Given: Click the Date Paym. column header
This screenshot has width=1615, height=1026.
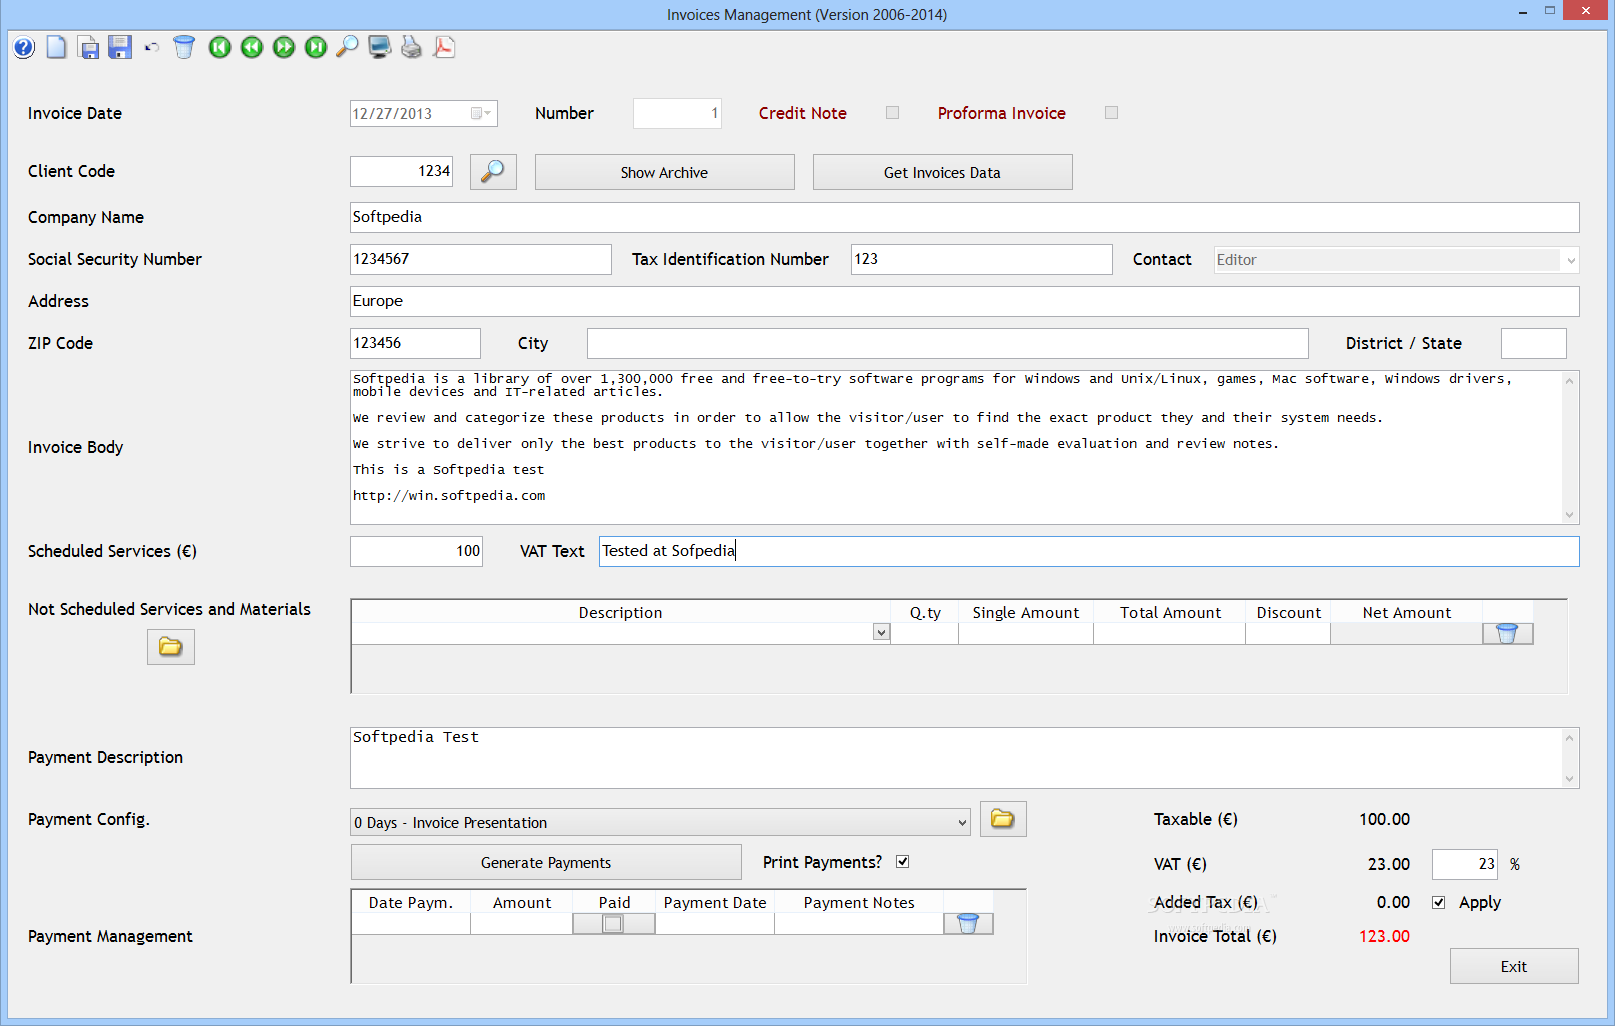Looking at the screenshot, I should [411, 902].
